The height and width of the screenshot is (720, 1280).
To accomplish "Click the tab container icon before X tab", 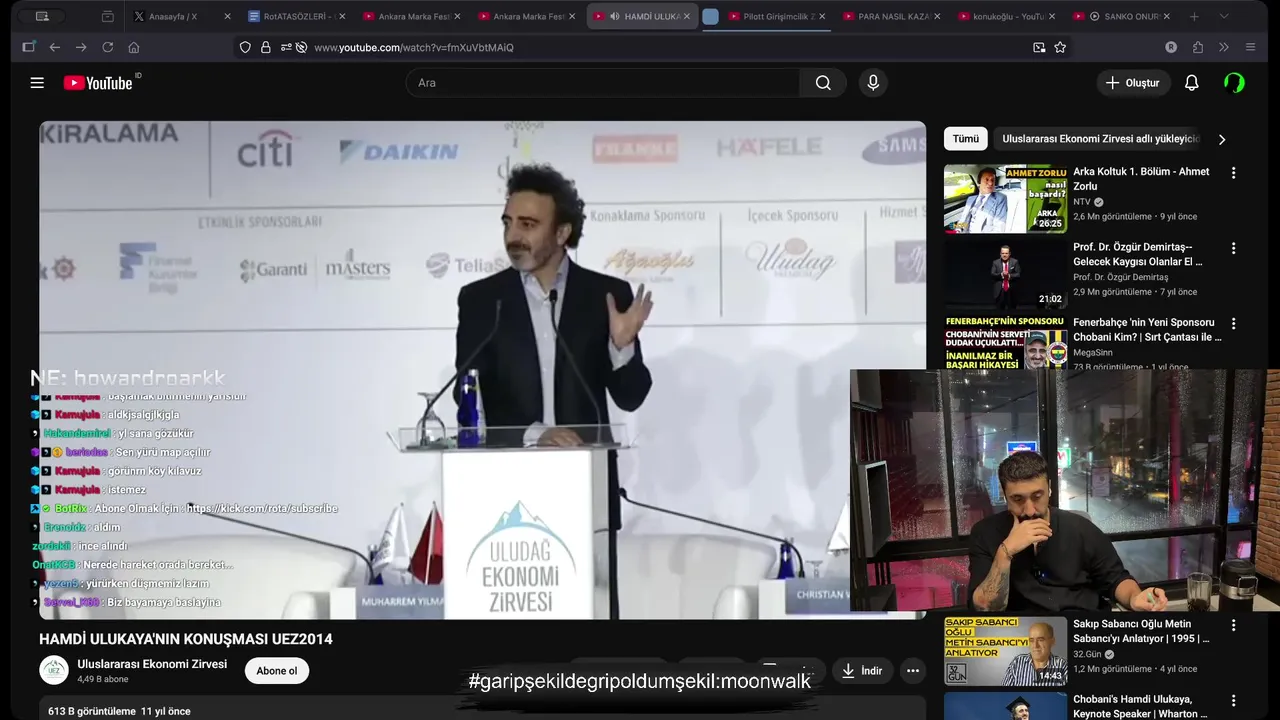I will [x=107, y=16].
